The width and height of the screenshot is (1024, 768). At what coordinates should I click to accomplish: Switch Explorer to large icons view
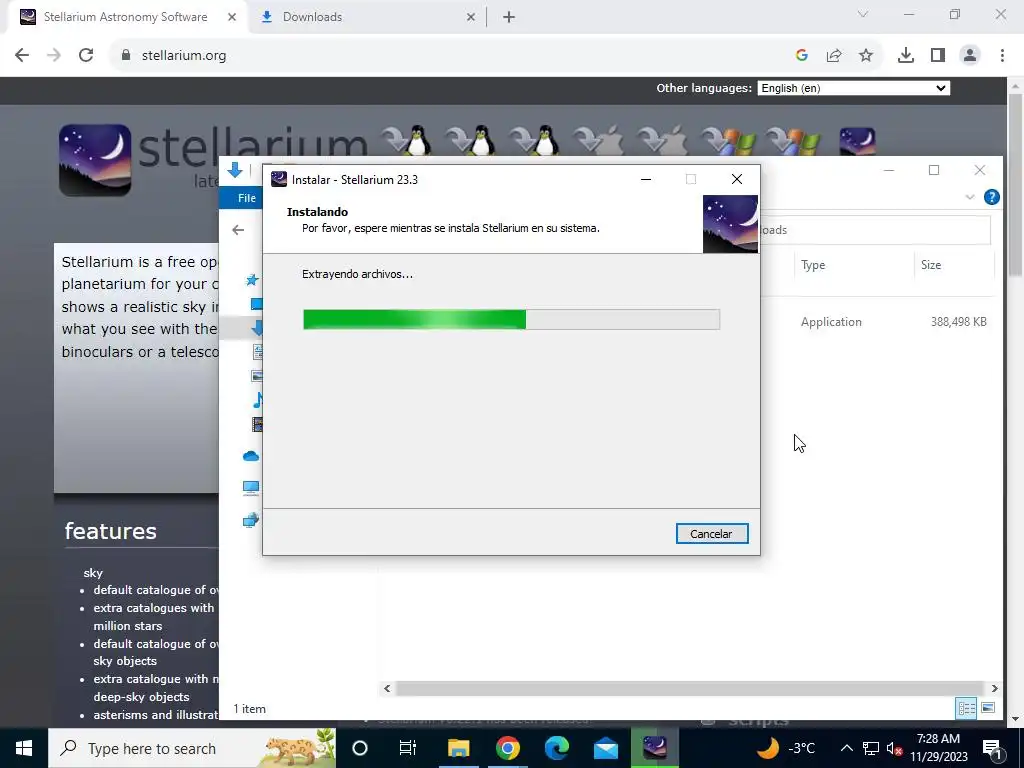point(988,708)
